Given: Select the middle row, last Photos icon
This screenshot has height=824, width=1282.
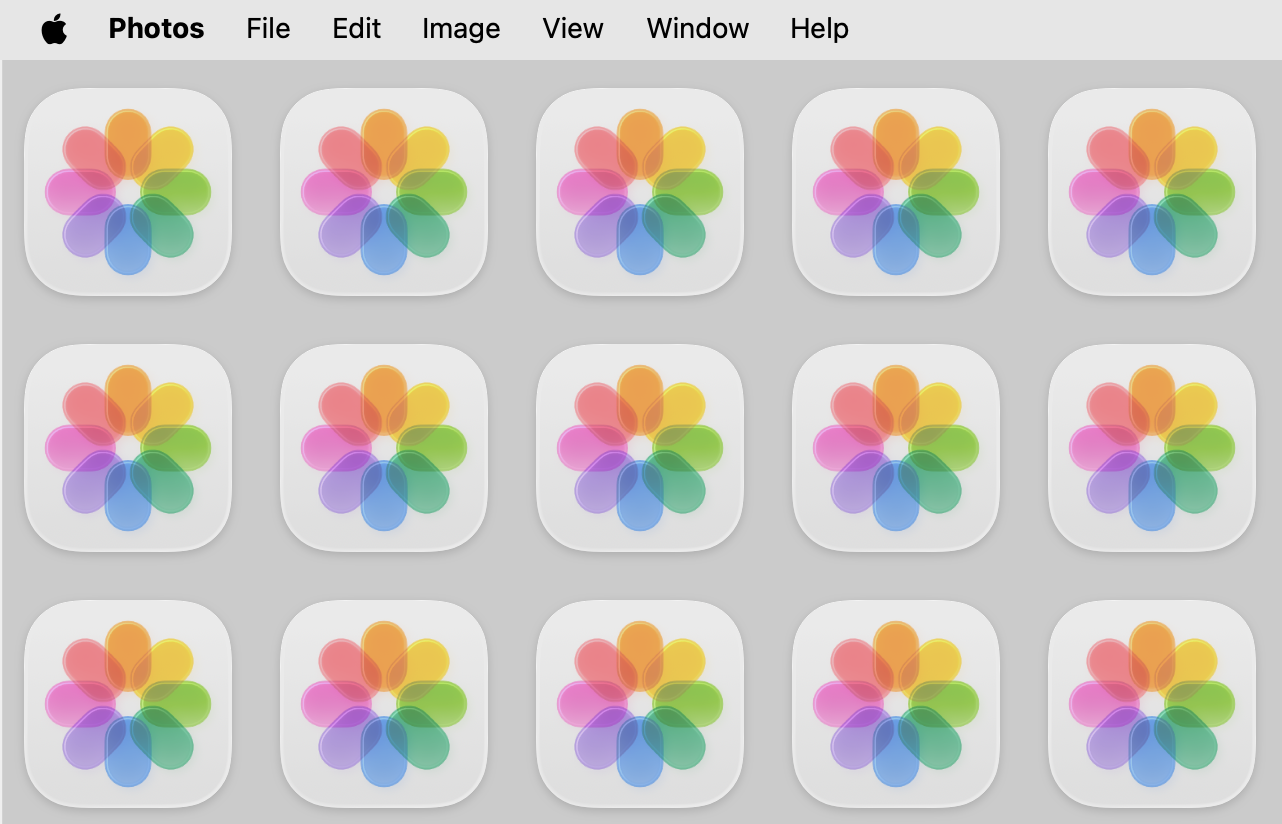Looking at the screenshot, I should (1152, 447).
